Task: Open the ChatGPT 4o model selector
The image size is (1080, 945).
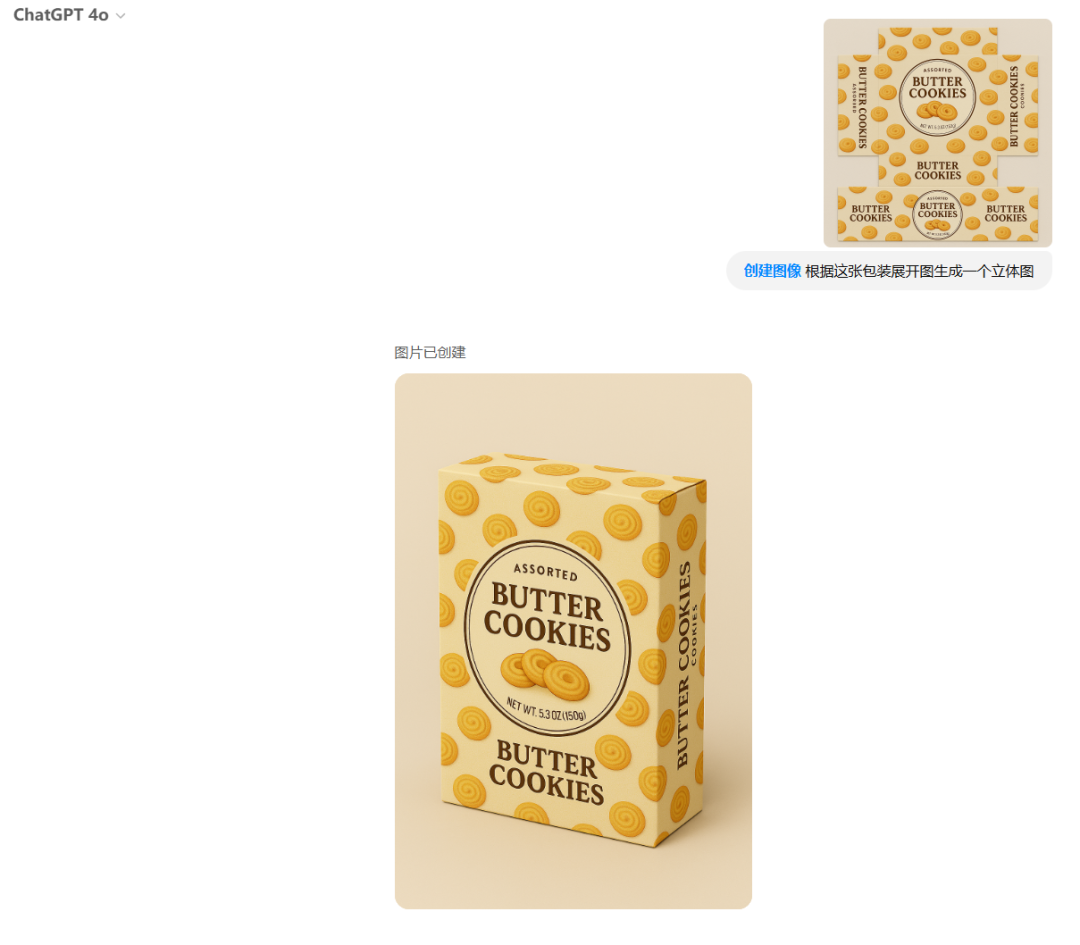Action: click(x=69, y=15)
